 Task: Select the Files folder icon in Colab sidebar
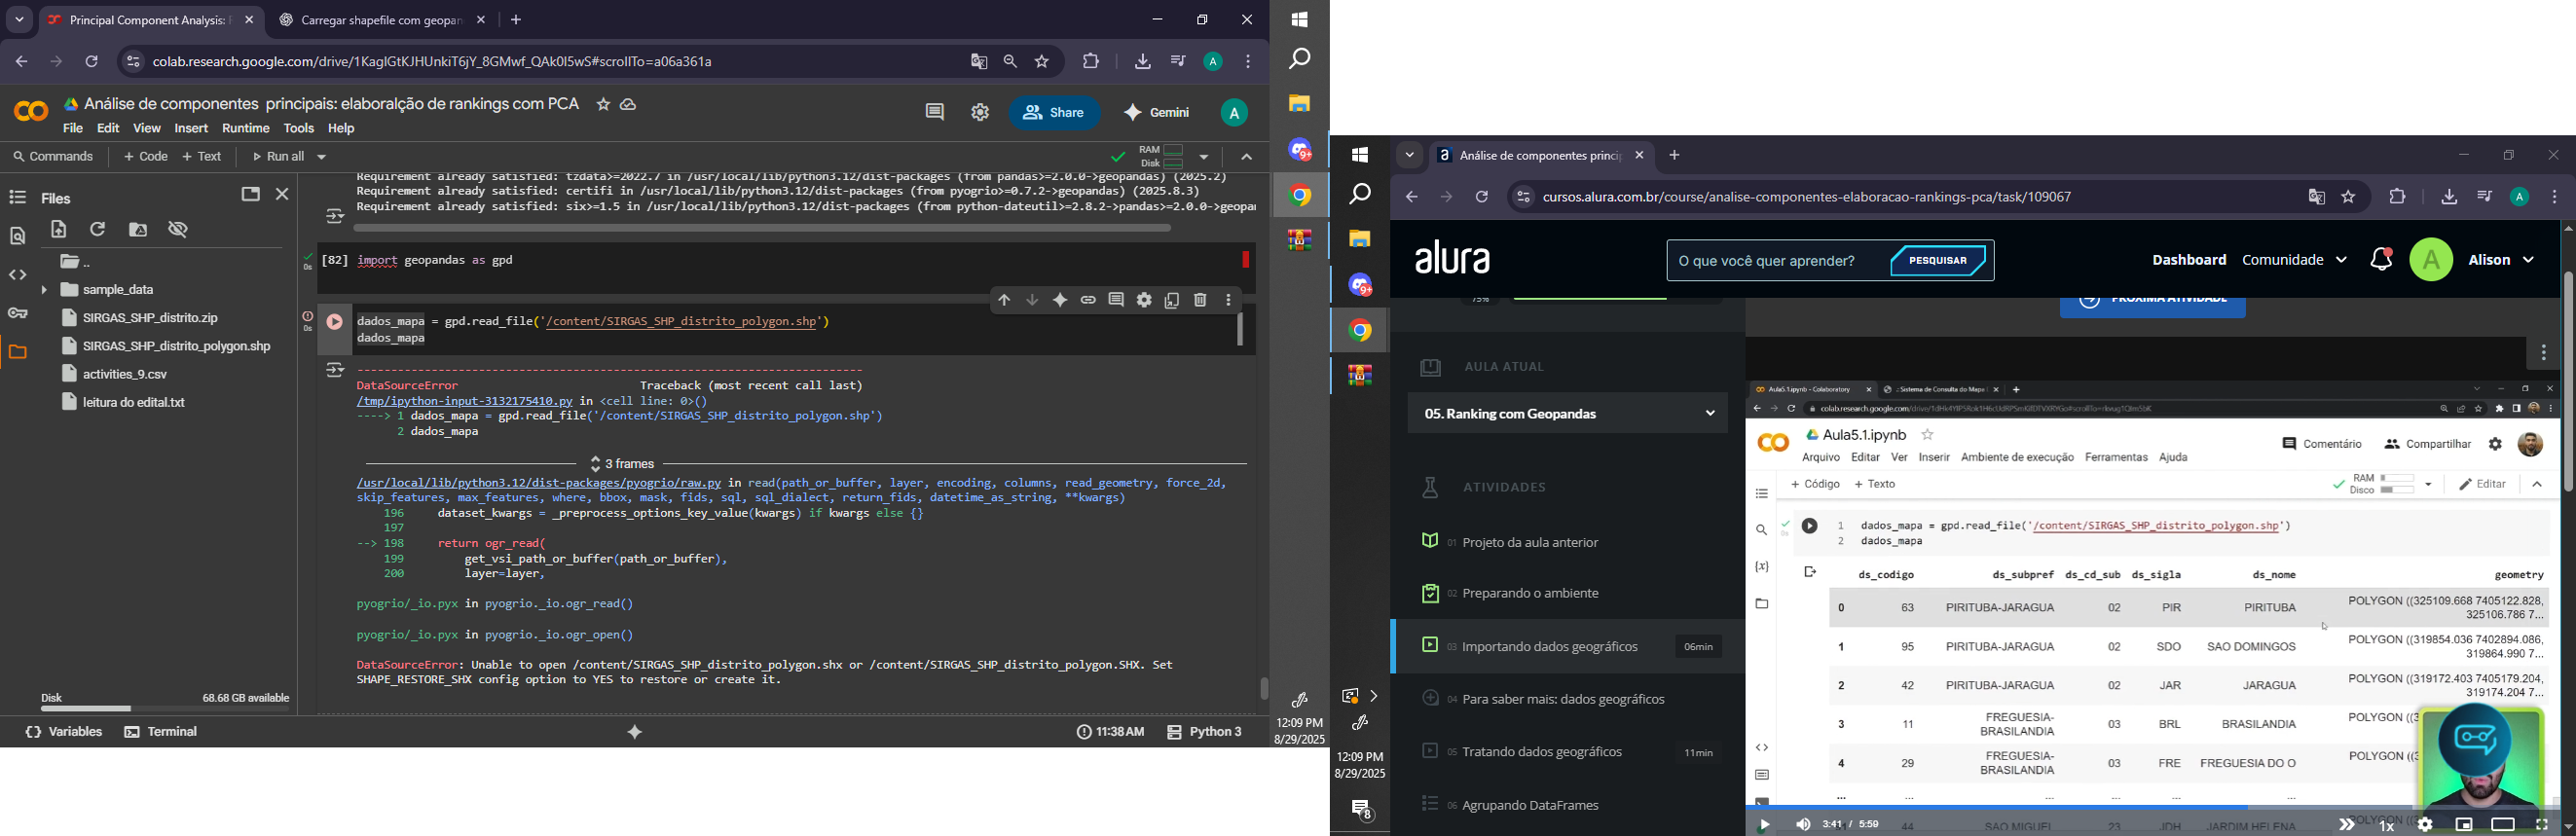[18, 352]
